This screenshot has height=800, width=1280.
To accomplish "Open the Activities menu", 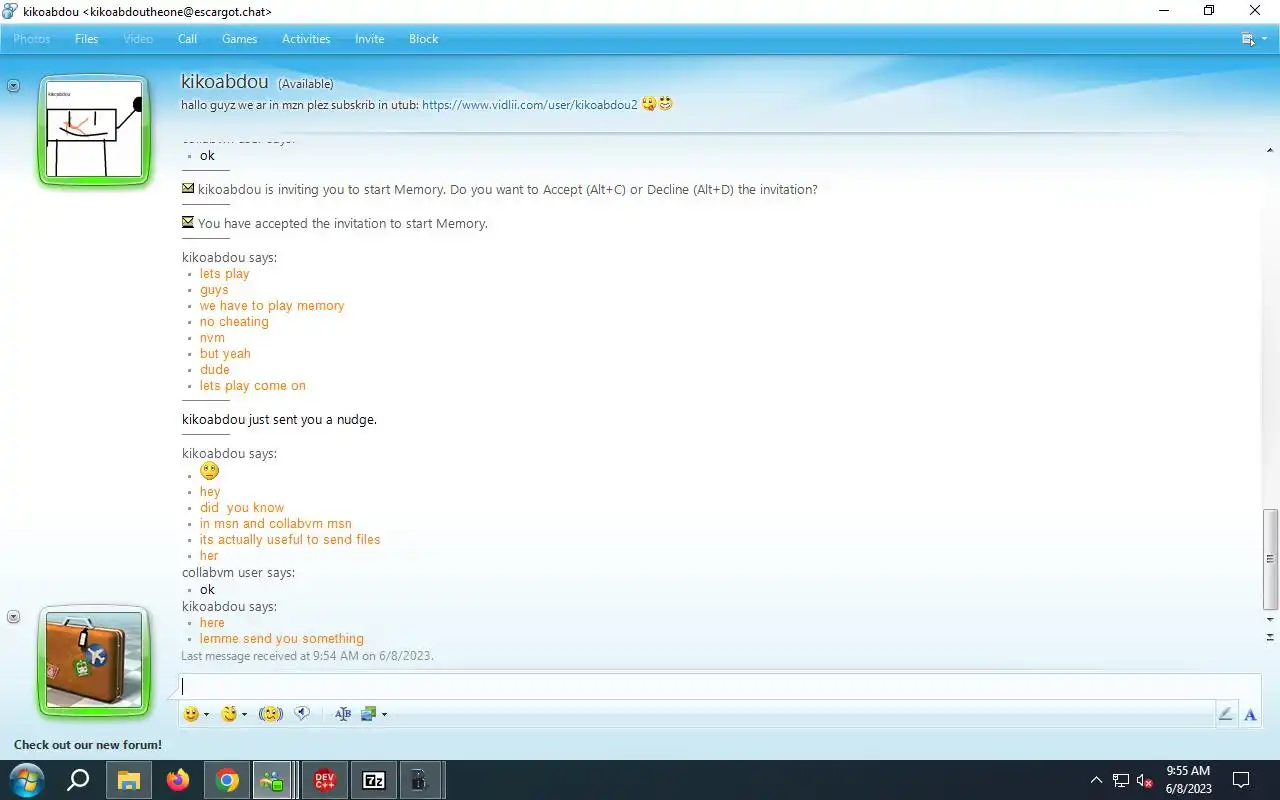I will click(306, 39).
